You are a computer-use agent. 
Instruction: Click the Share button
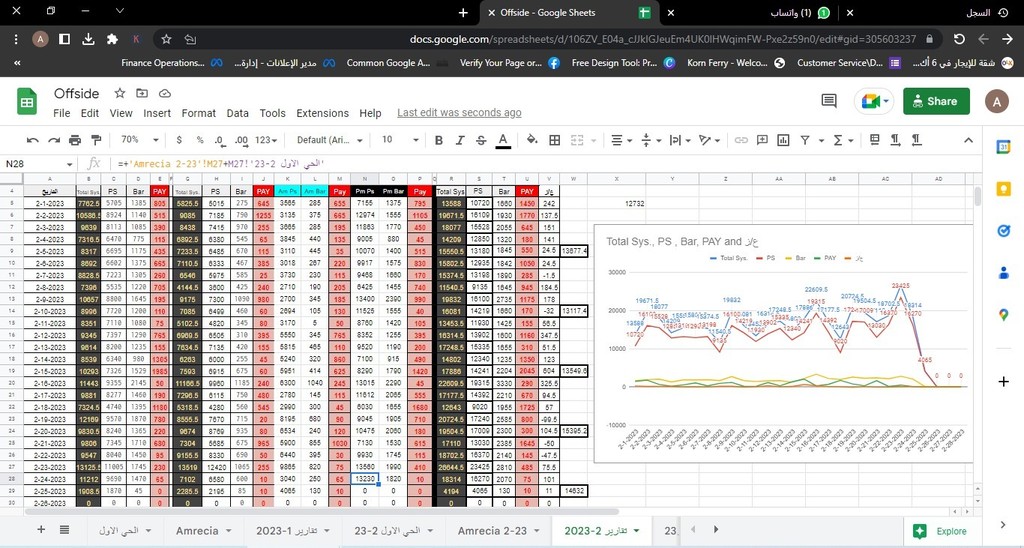click(x=936, y=101)
